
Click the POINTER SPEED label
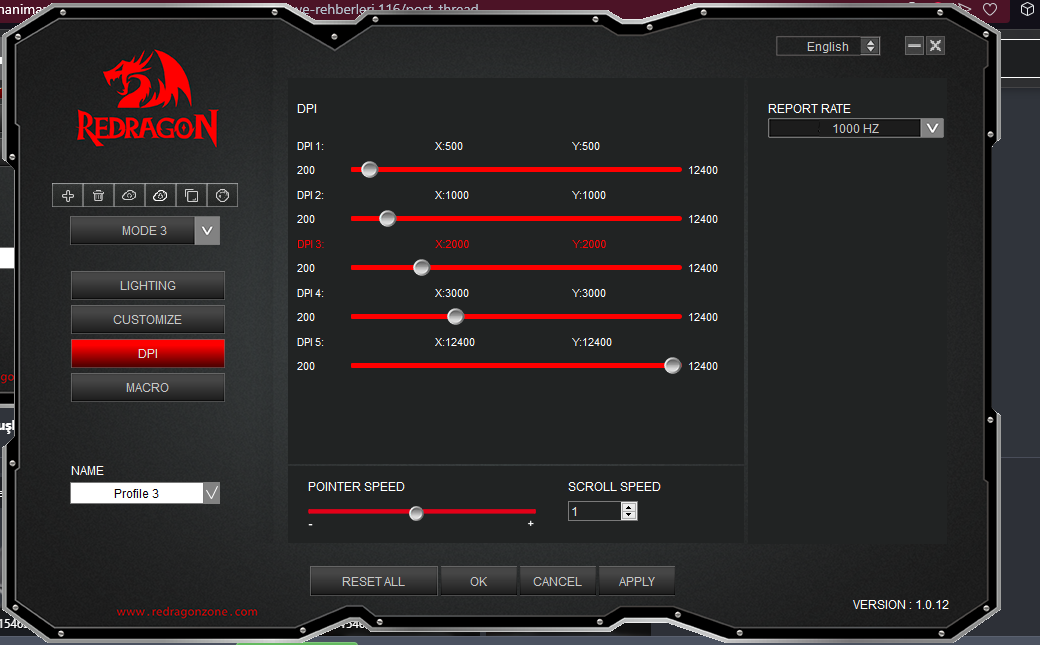(x=356, y=487)
